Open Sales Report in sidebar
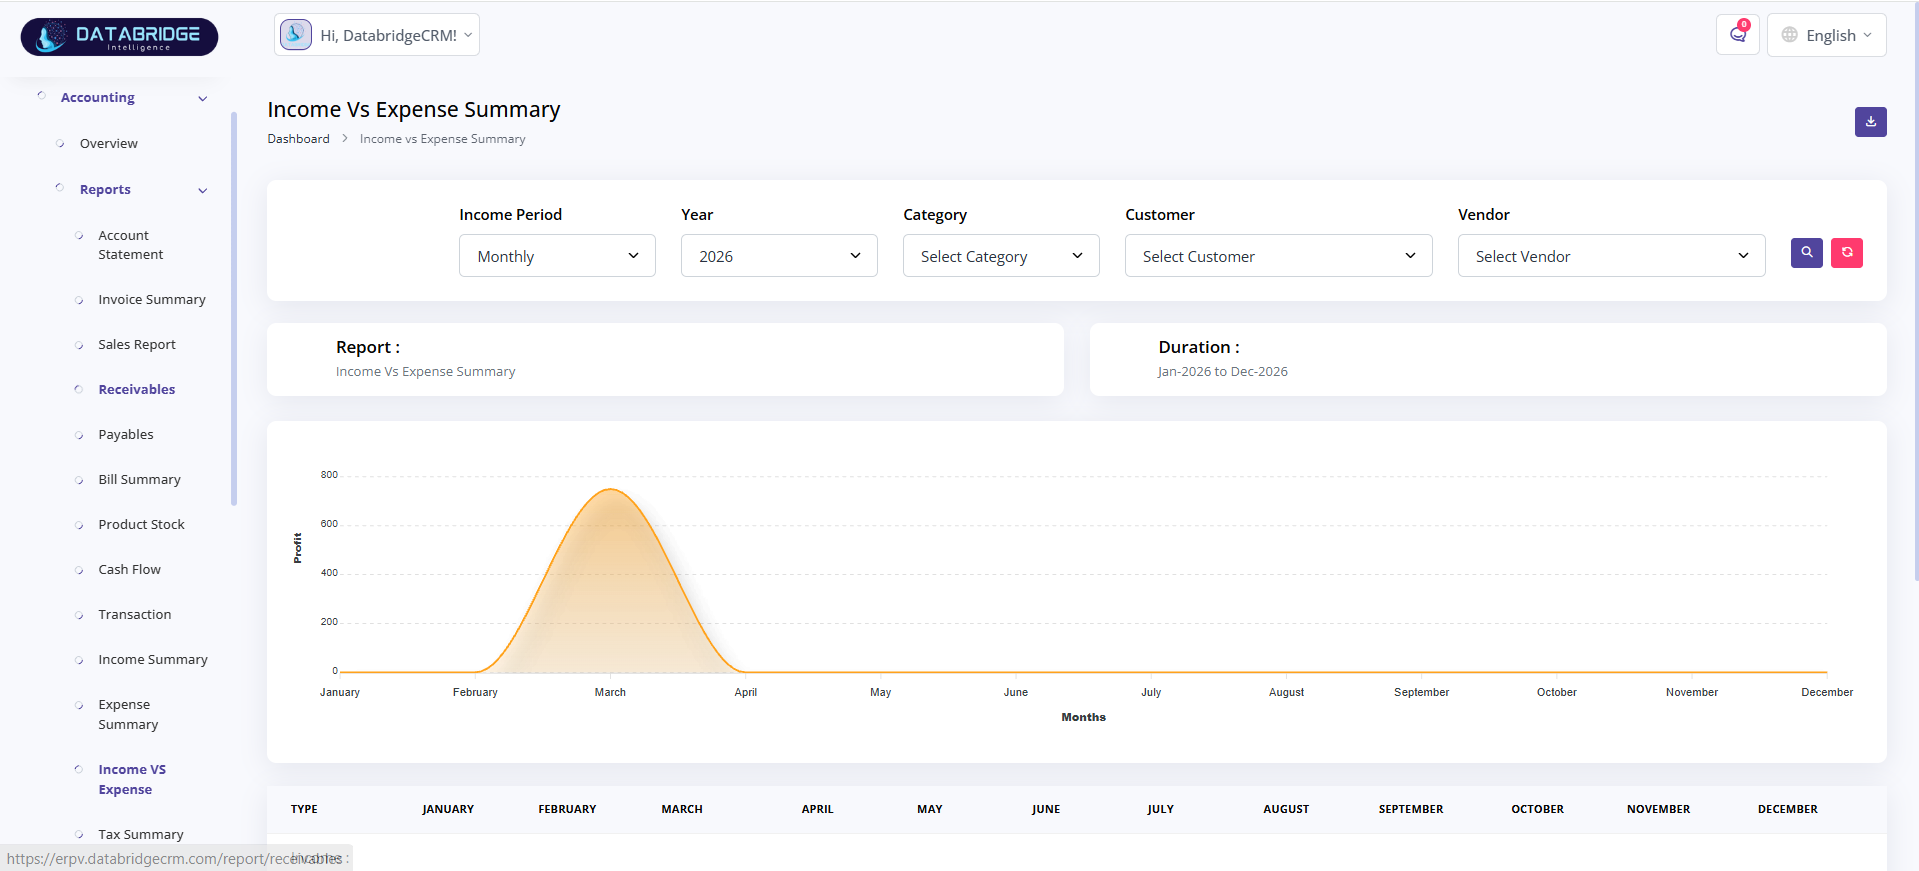Viewport: 1919px width, 871px height. [137, 345]
